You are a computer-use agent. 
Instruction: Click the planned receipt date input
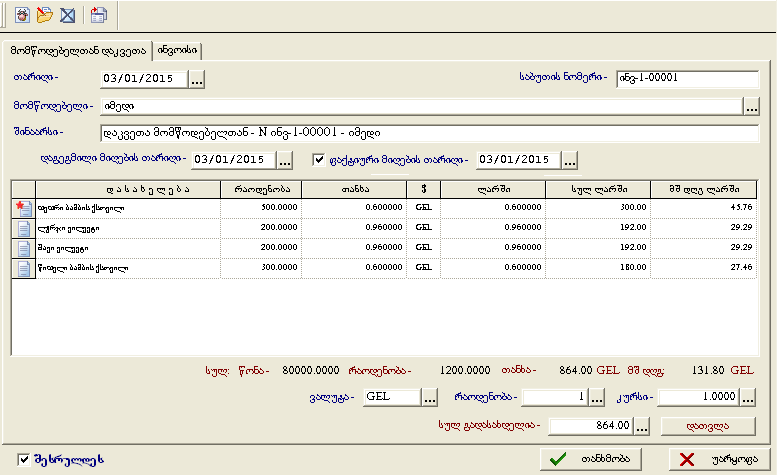(x=233, y=160)
